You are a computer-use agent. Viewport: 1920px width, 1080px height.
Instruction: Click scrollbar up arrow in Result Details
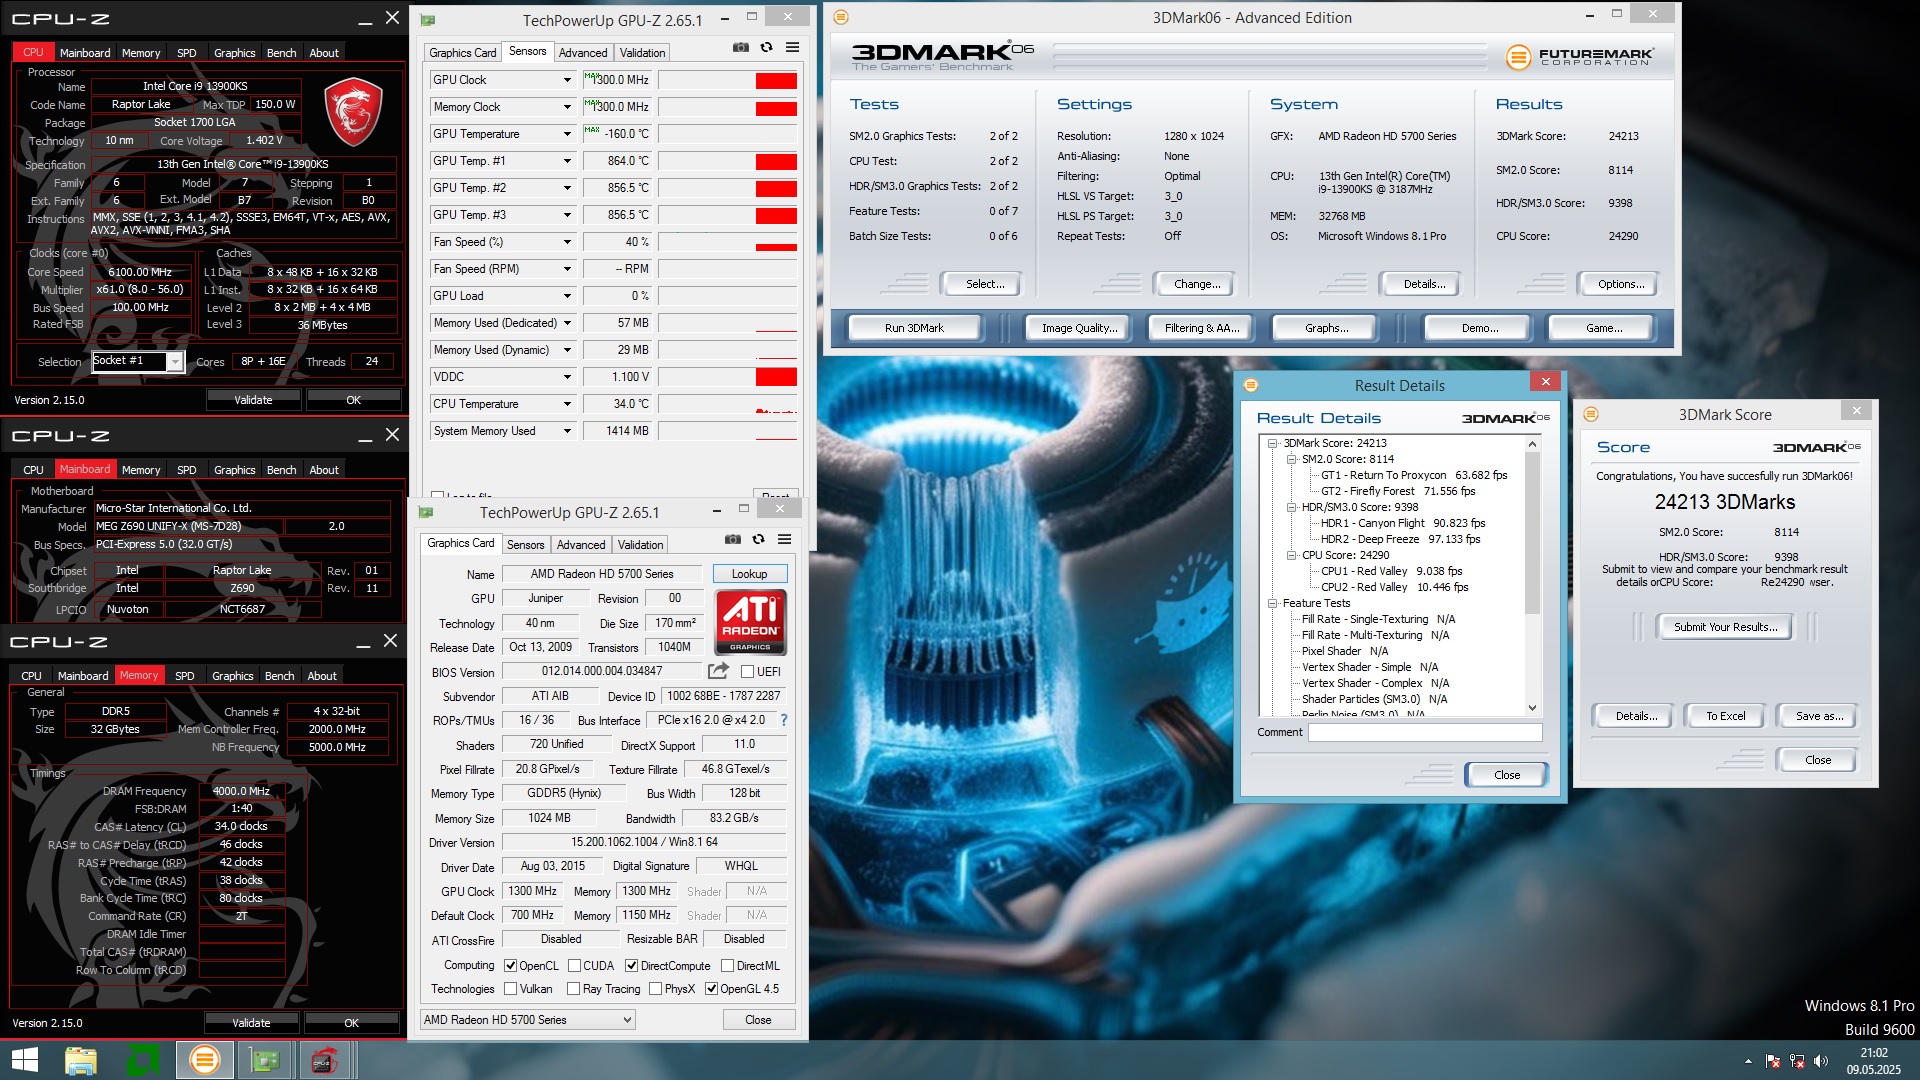coord(1532,443)
